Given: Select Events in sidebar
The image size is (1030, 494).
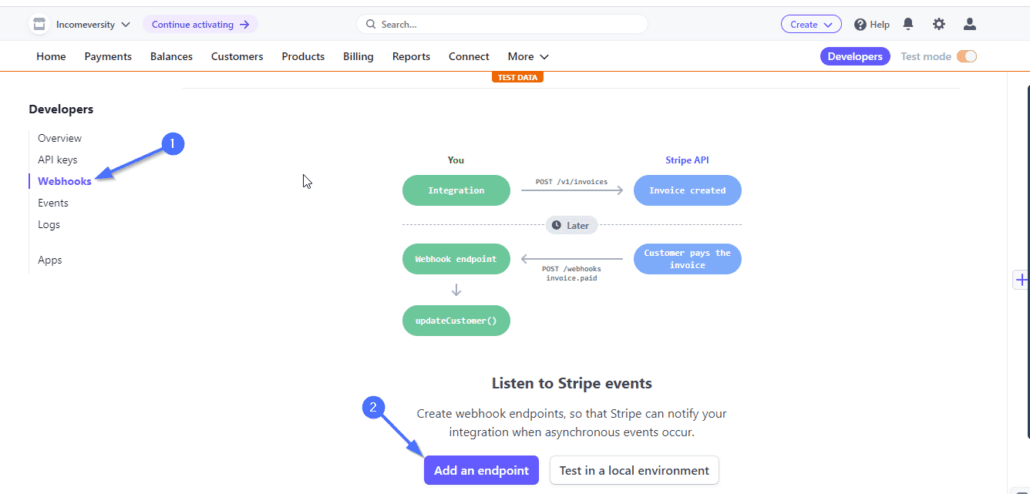Looking at the screenshot, I should [x=53, y=203].
